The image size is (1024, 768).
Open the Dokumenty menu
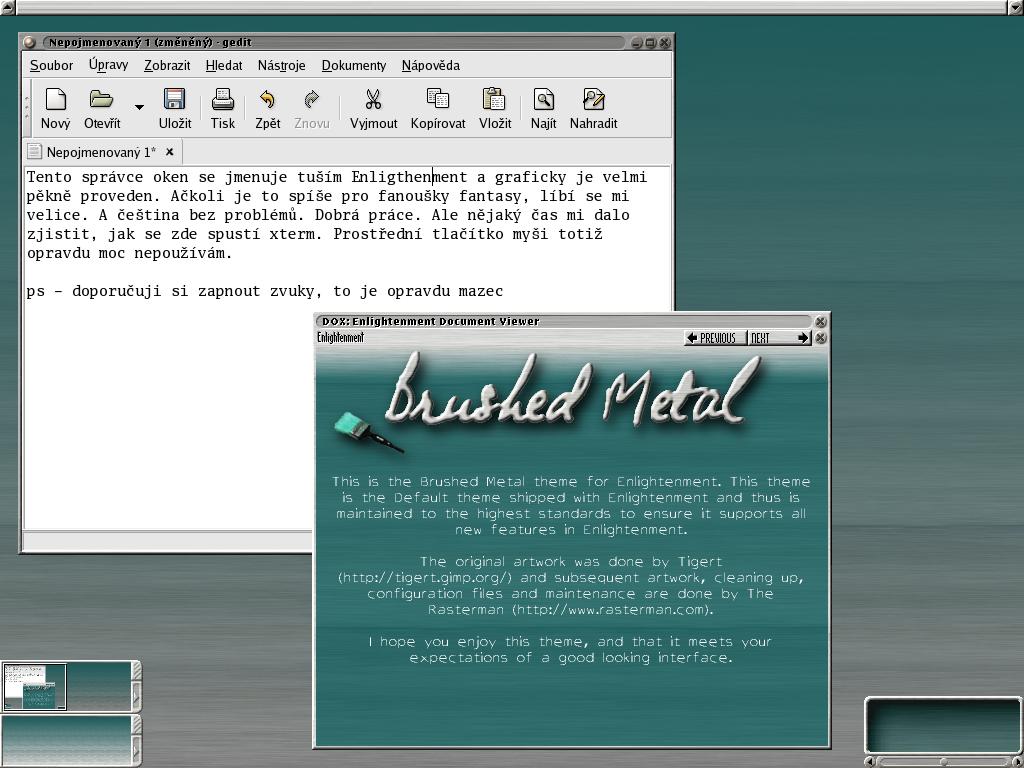[x=354, y=65]
